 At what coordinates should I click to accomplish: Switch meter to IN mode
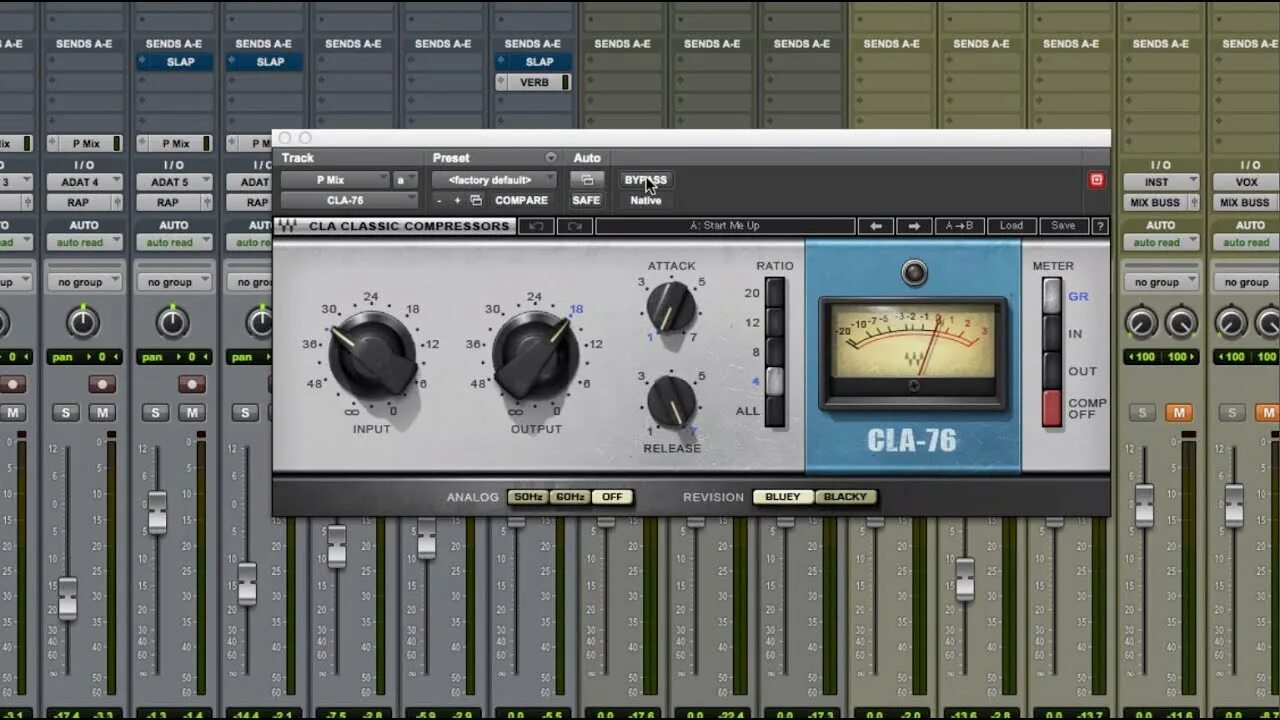tap(1052, 333)
